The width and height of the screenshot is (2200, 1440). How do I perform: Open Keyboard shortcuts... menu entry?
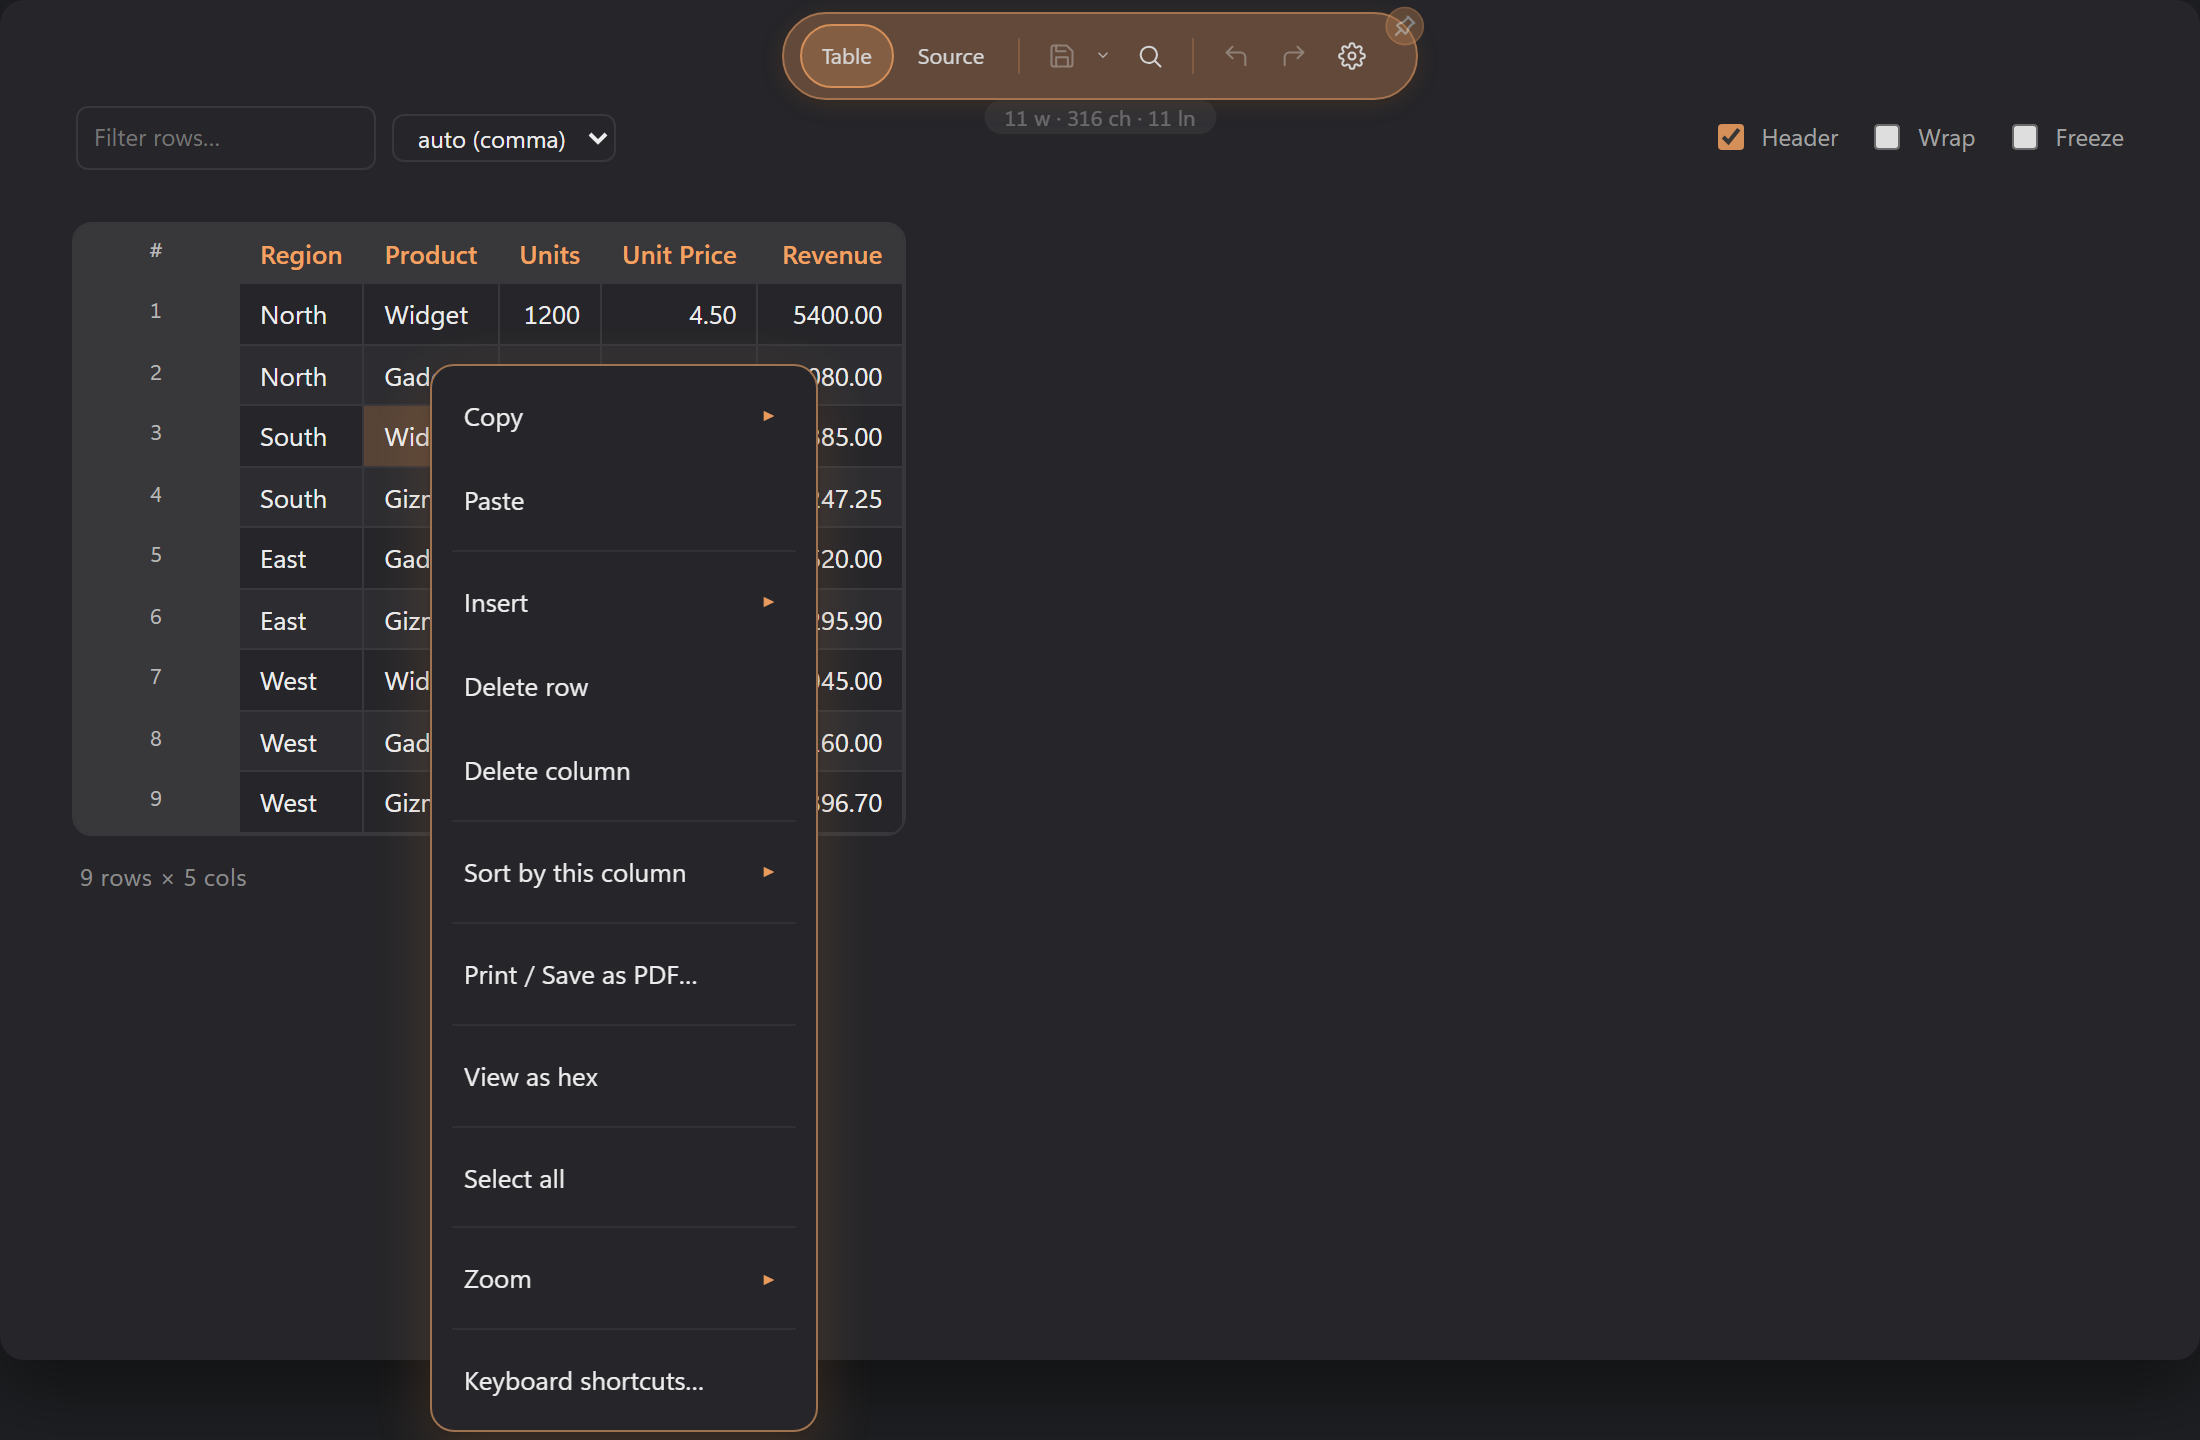(623, 1381)
